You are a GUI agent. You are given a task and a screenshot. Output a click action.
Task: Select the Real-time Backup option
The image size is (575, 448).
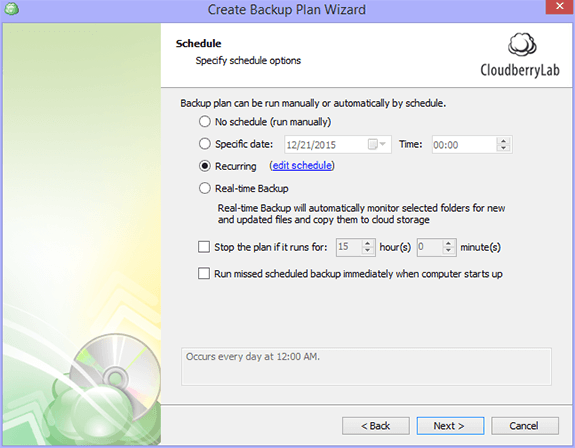point(205,188)
